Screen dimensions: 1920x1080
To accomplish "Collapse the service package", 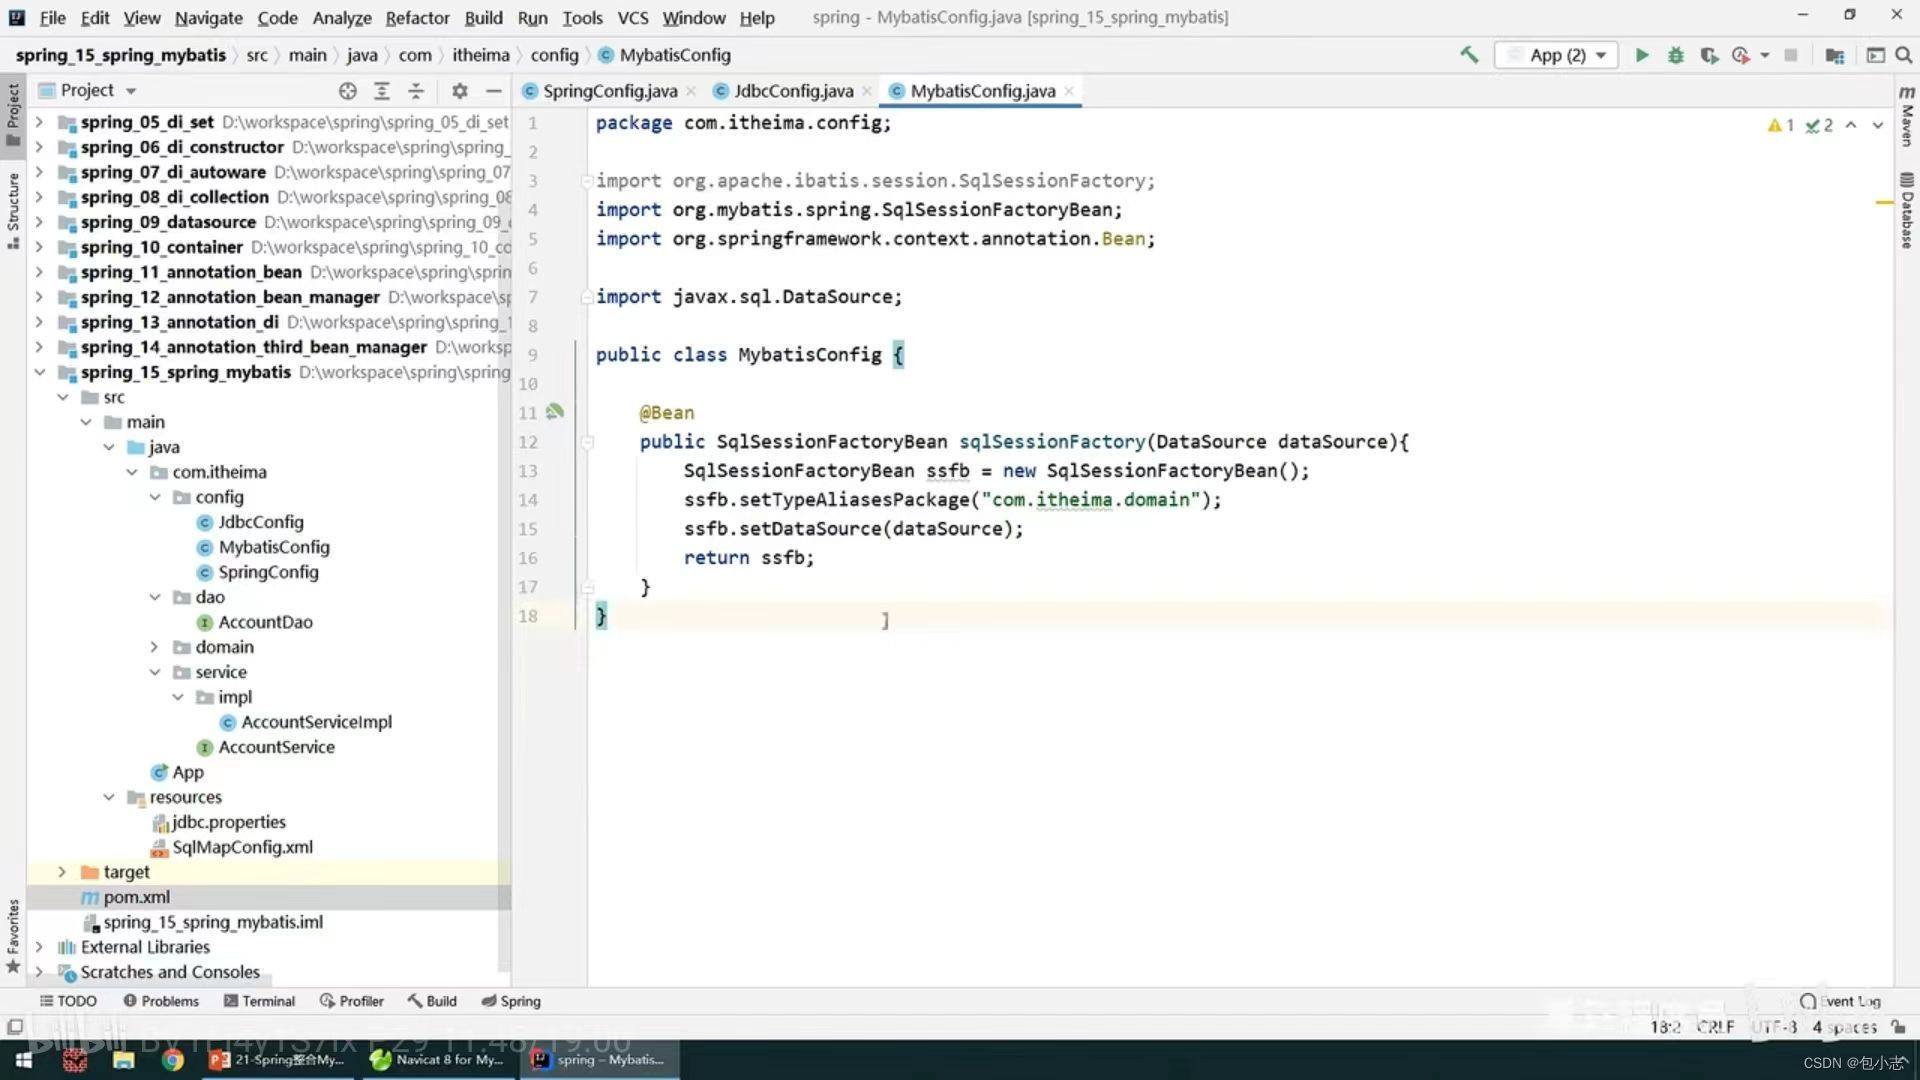I will point(155,672).
